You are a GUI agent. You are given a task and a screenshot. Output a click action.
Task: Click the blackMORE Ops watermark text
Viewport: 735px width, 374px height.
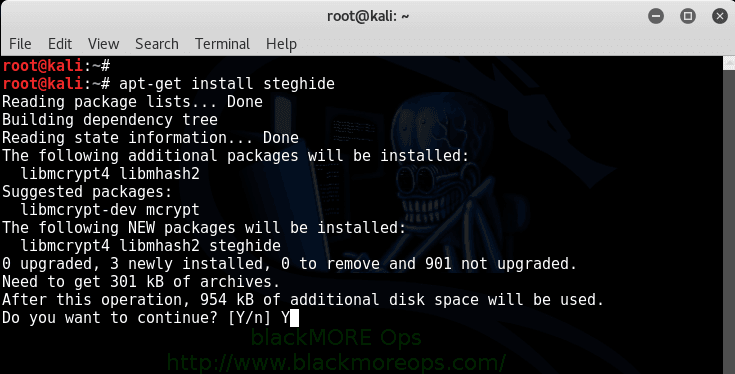click(x=337, y=337)
